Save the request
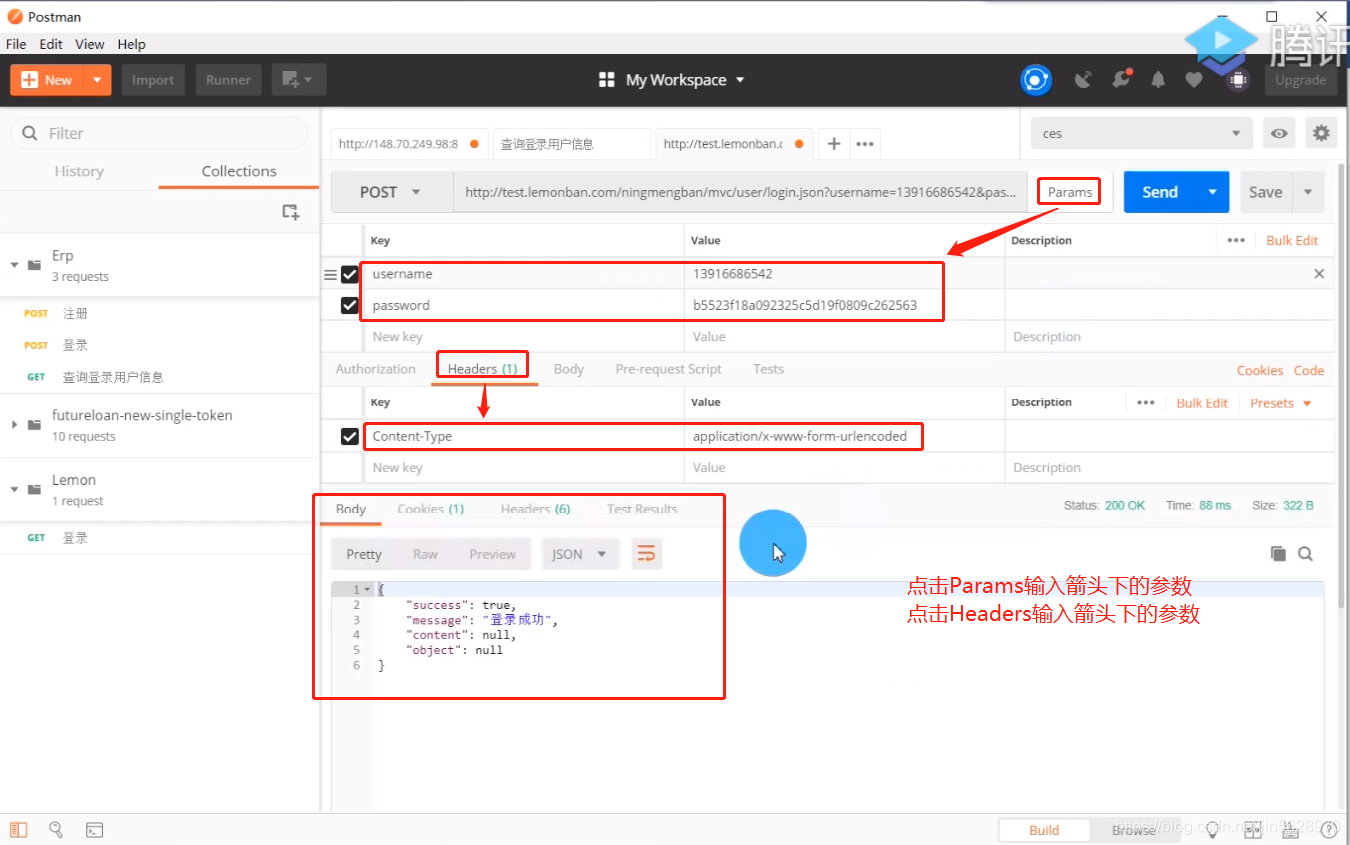 point(1265,192)
